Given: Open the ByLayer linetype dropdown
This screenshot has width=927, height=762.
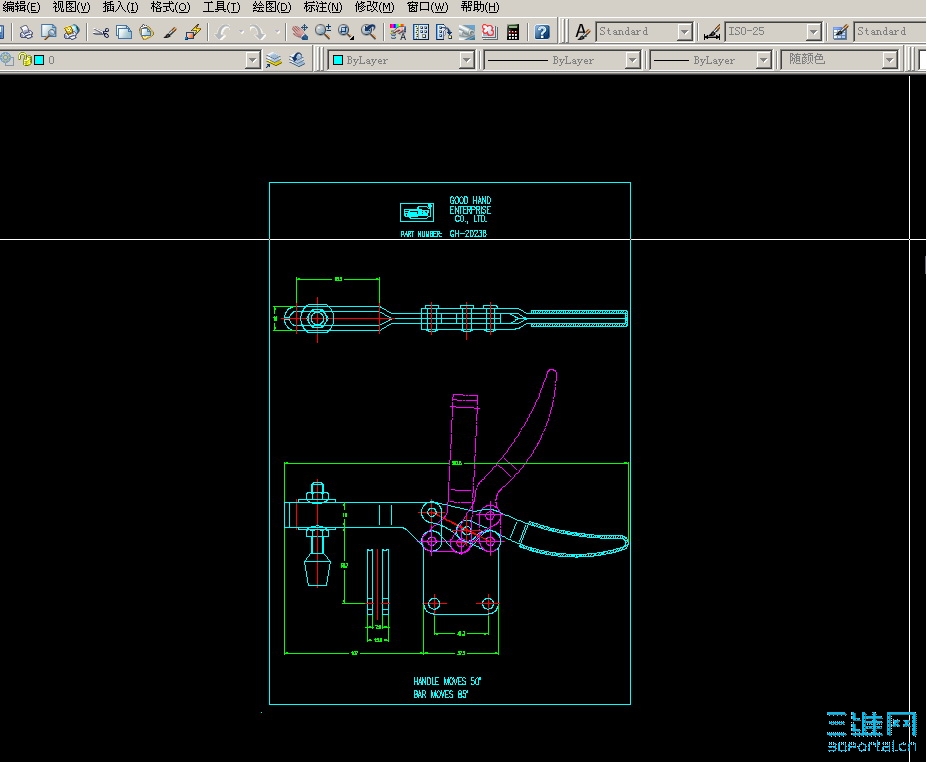Looking at the screenshot, I should pos(633,60).
